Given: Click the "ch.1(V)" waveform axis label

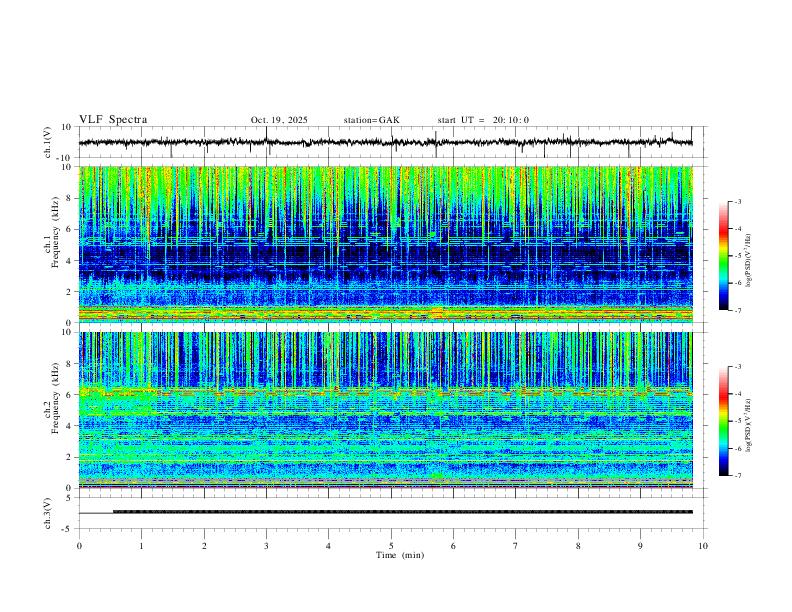Looking at the screenshot, I should pos(47,142).
